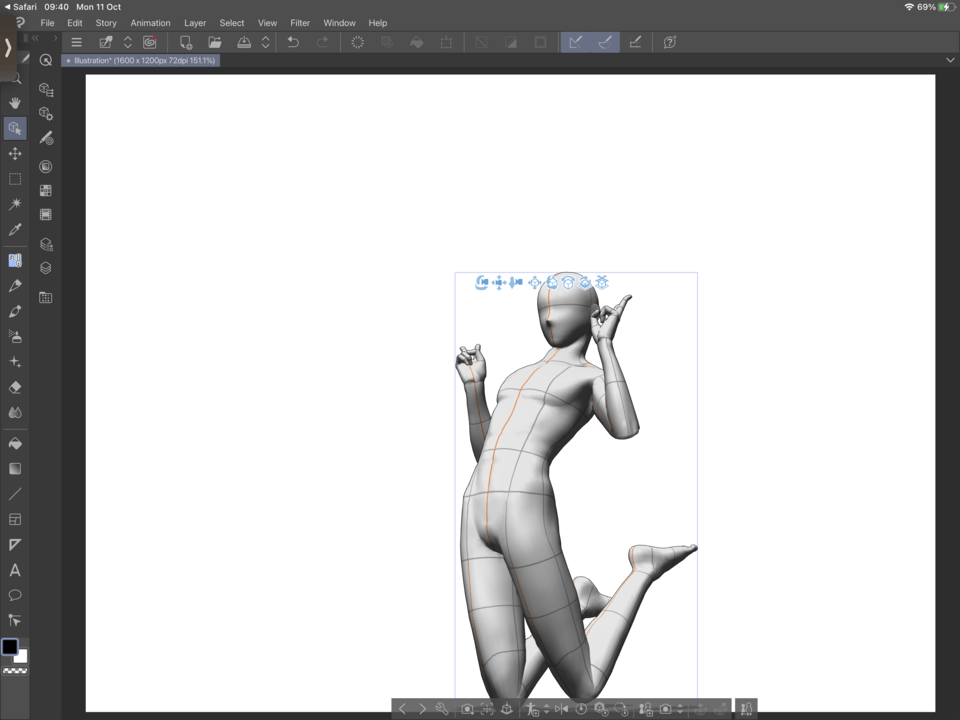Toggle Snap to Grid

tap(636, 42)
